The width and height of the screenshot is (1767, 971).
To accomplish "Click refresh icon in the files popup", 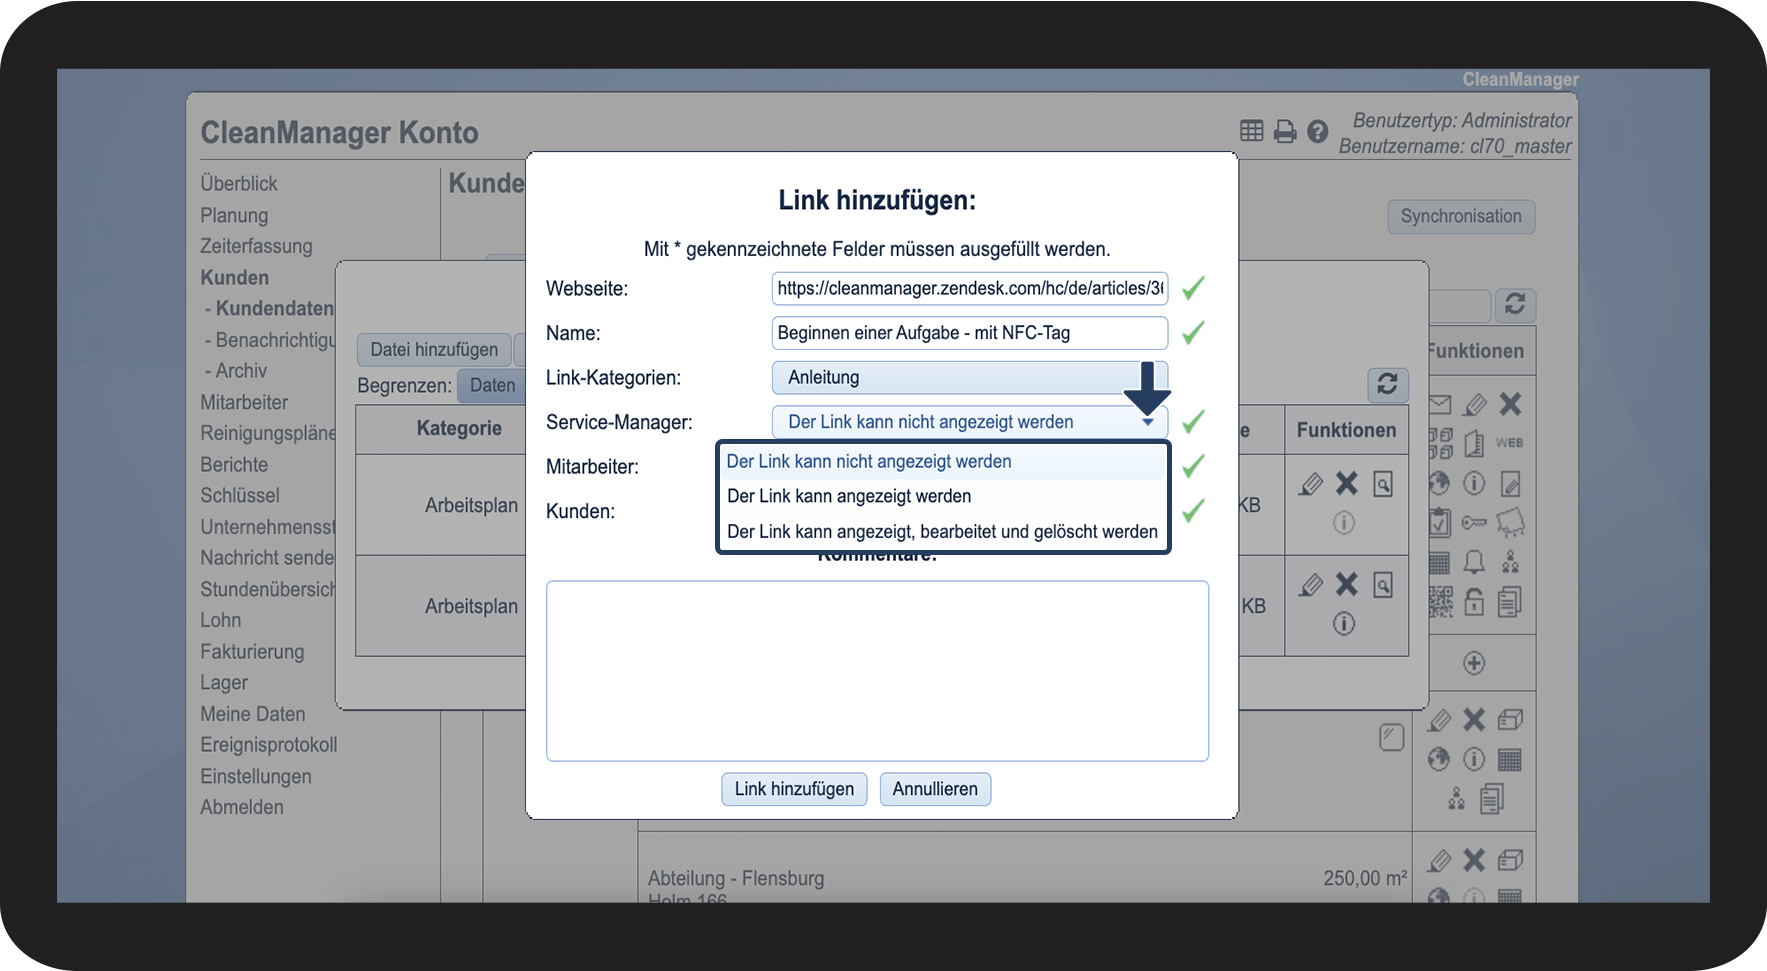I will [x=1387, y=384].
